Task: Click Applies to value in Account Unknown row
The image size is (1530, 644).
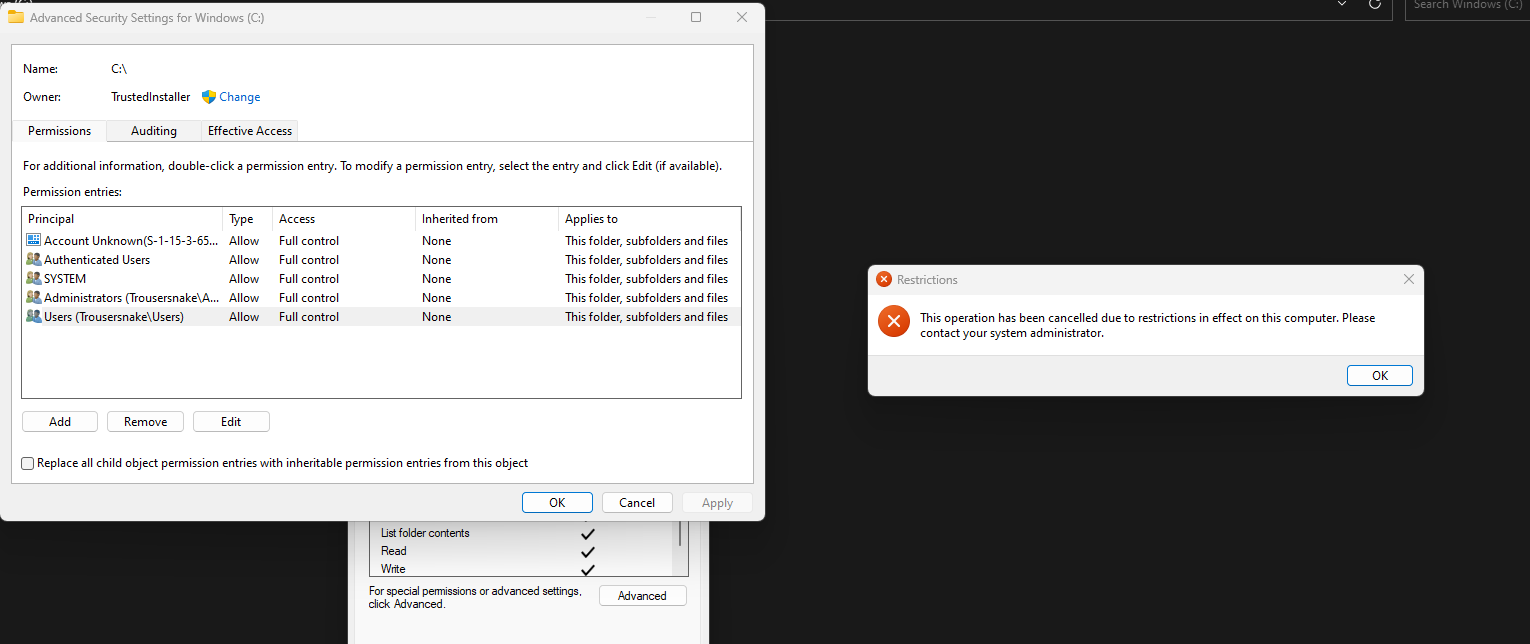Action: click(x=646, y=241)
